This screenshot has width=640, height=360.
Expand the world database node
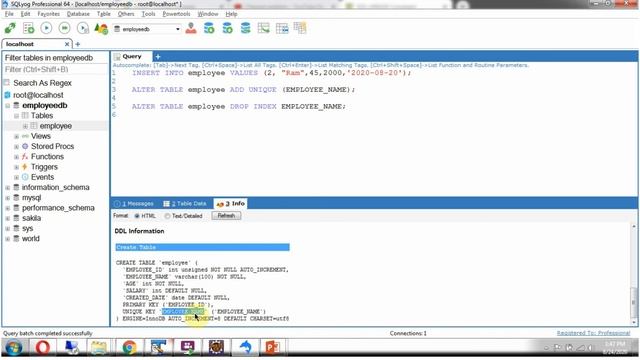[7, 239]
